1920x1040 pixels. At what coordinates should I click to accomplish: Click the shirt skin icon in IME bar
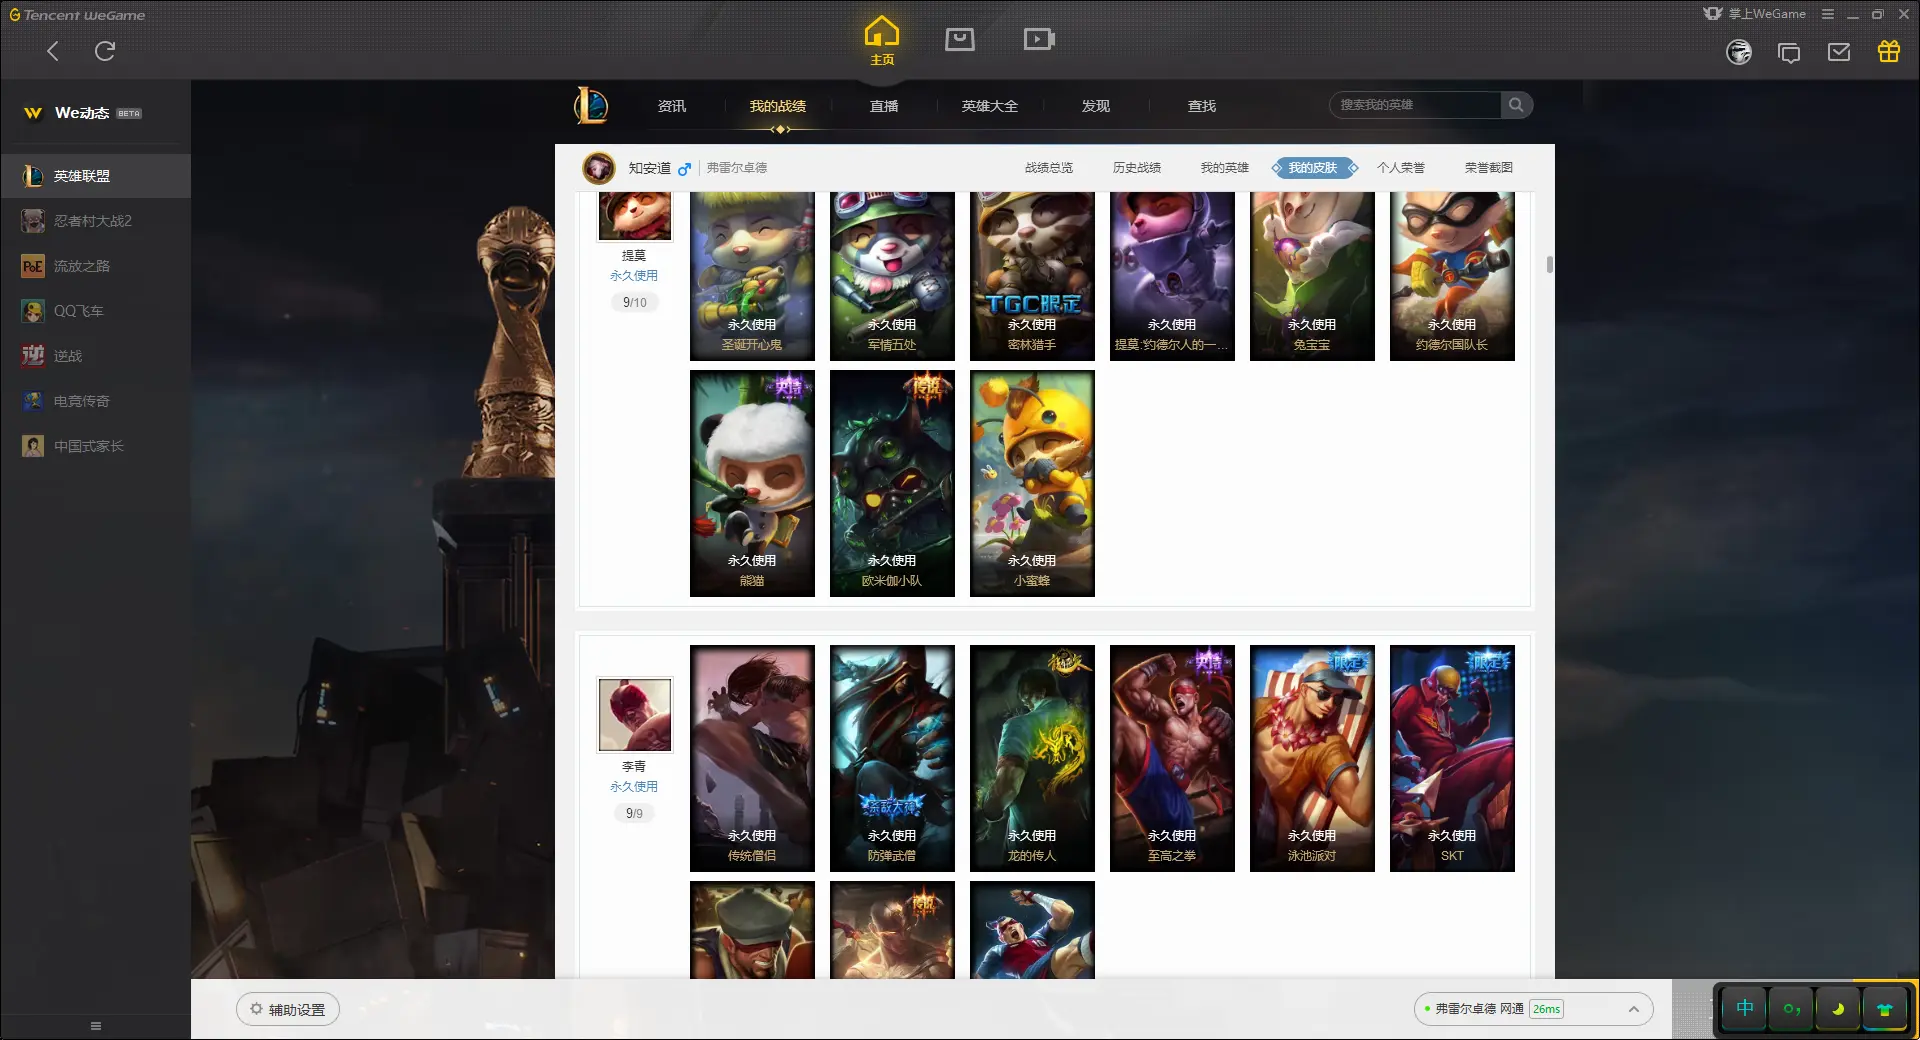point(1885,1008)
